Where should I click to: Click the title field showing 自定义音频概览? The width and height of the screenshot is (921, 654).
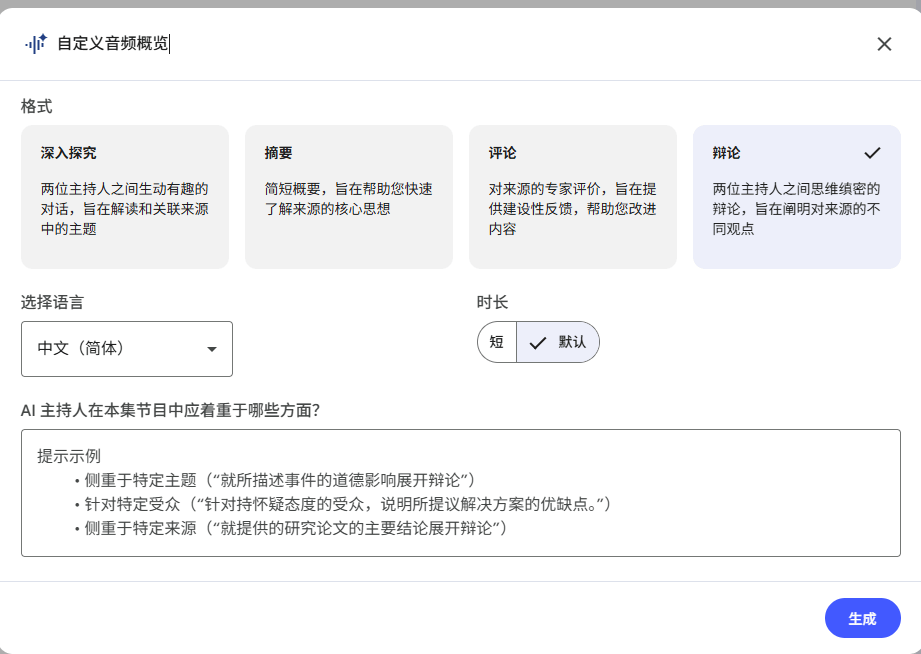[113, 43]
